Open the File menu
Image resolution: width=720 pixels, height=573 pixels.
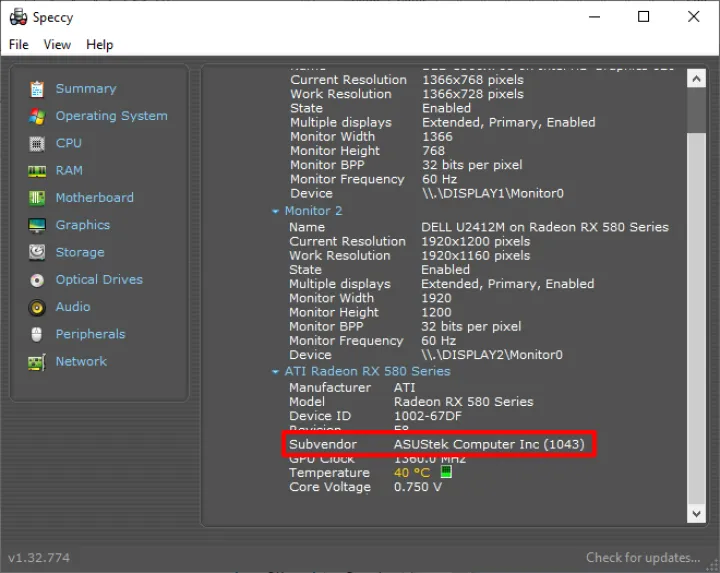(19, 44)
